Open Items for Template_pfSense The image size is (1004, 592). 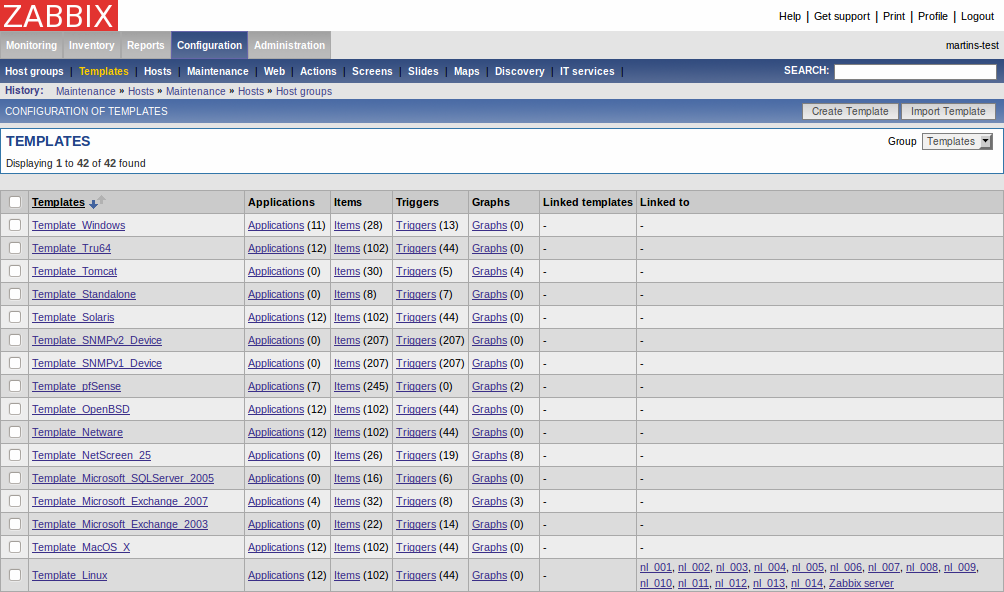coord(347,387)
